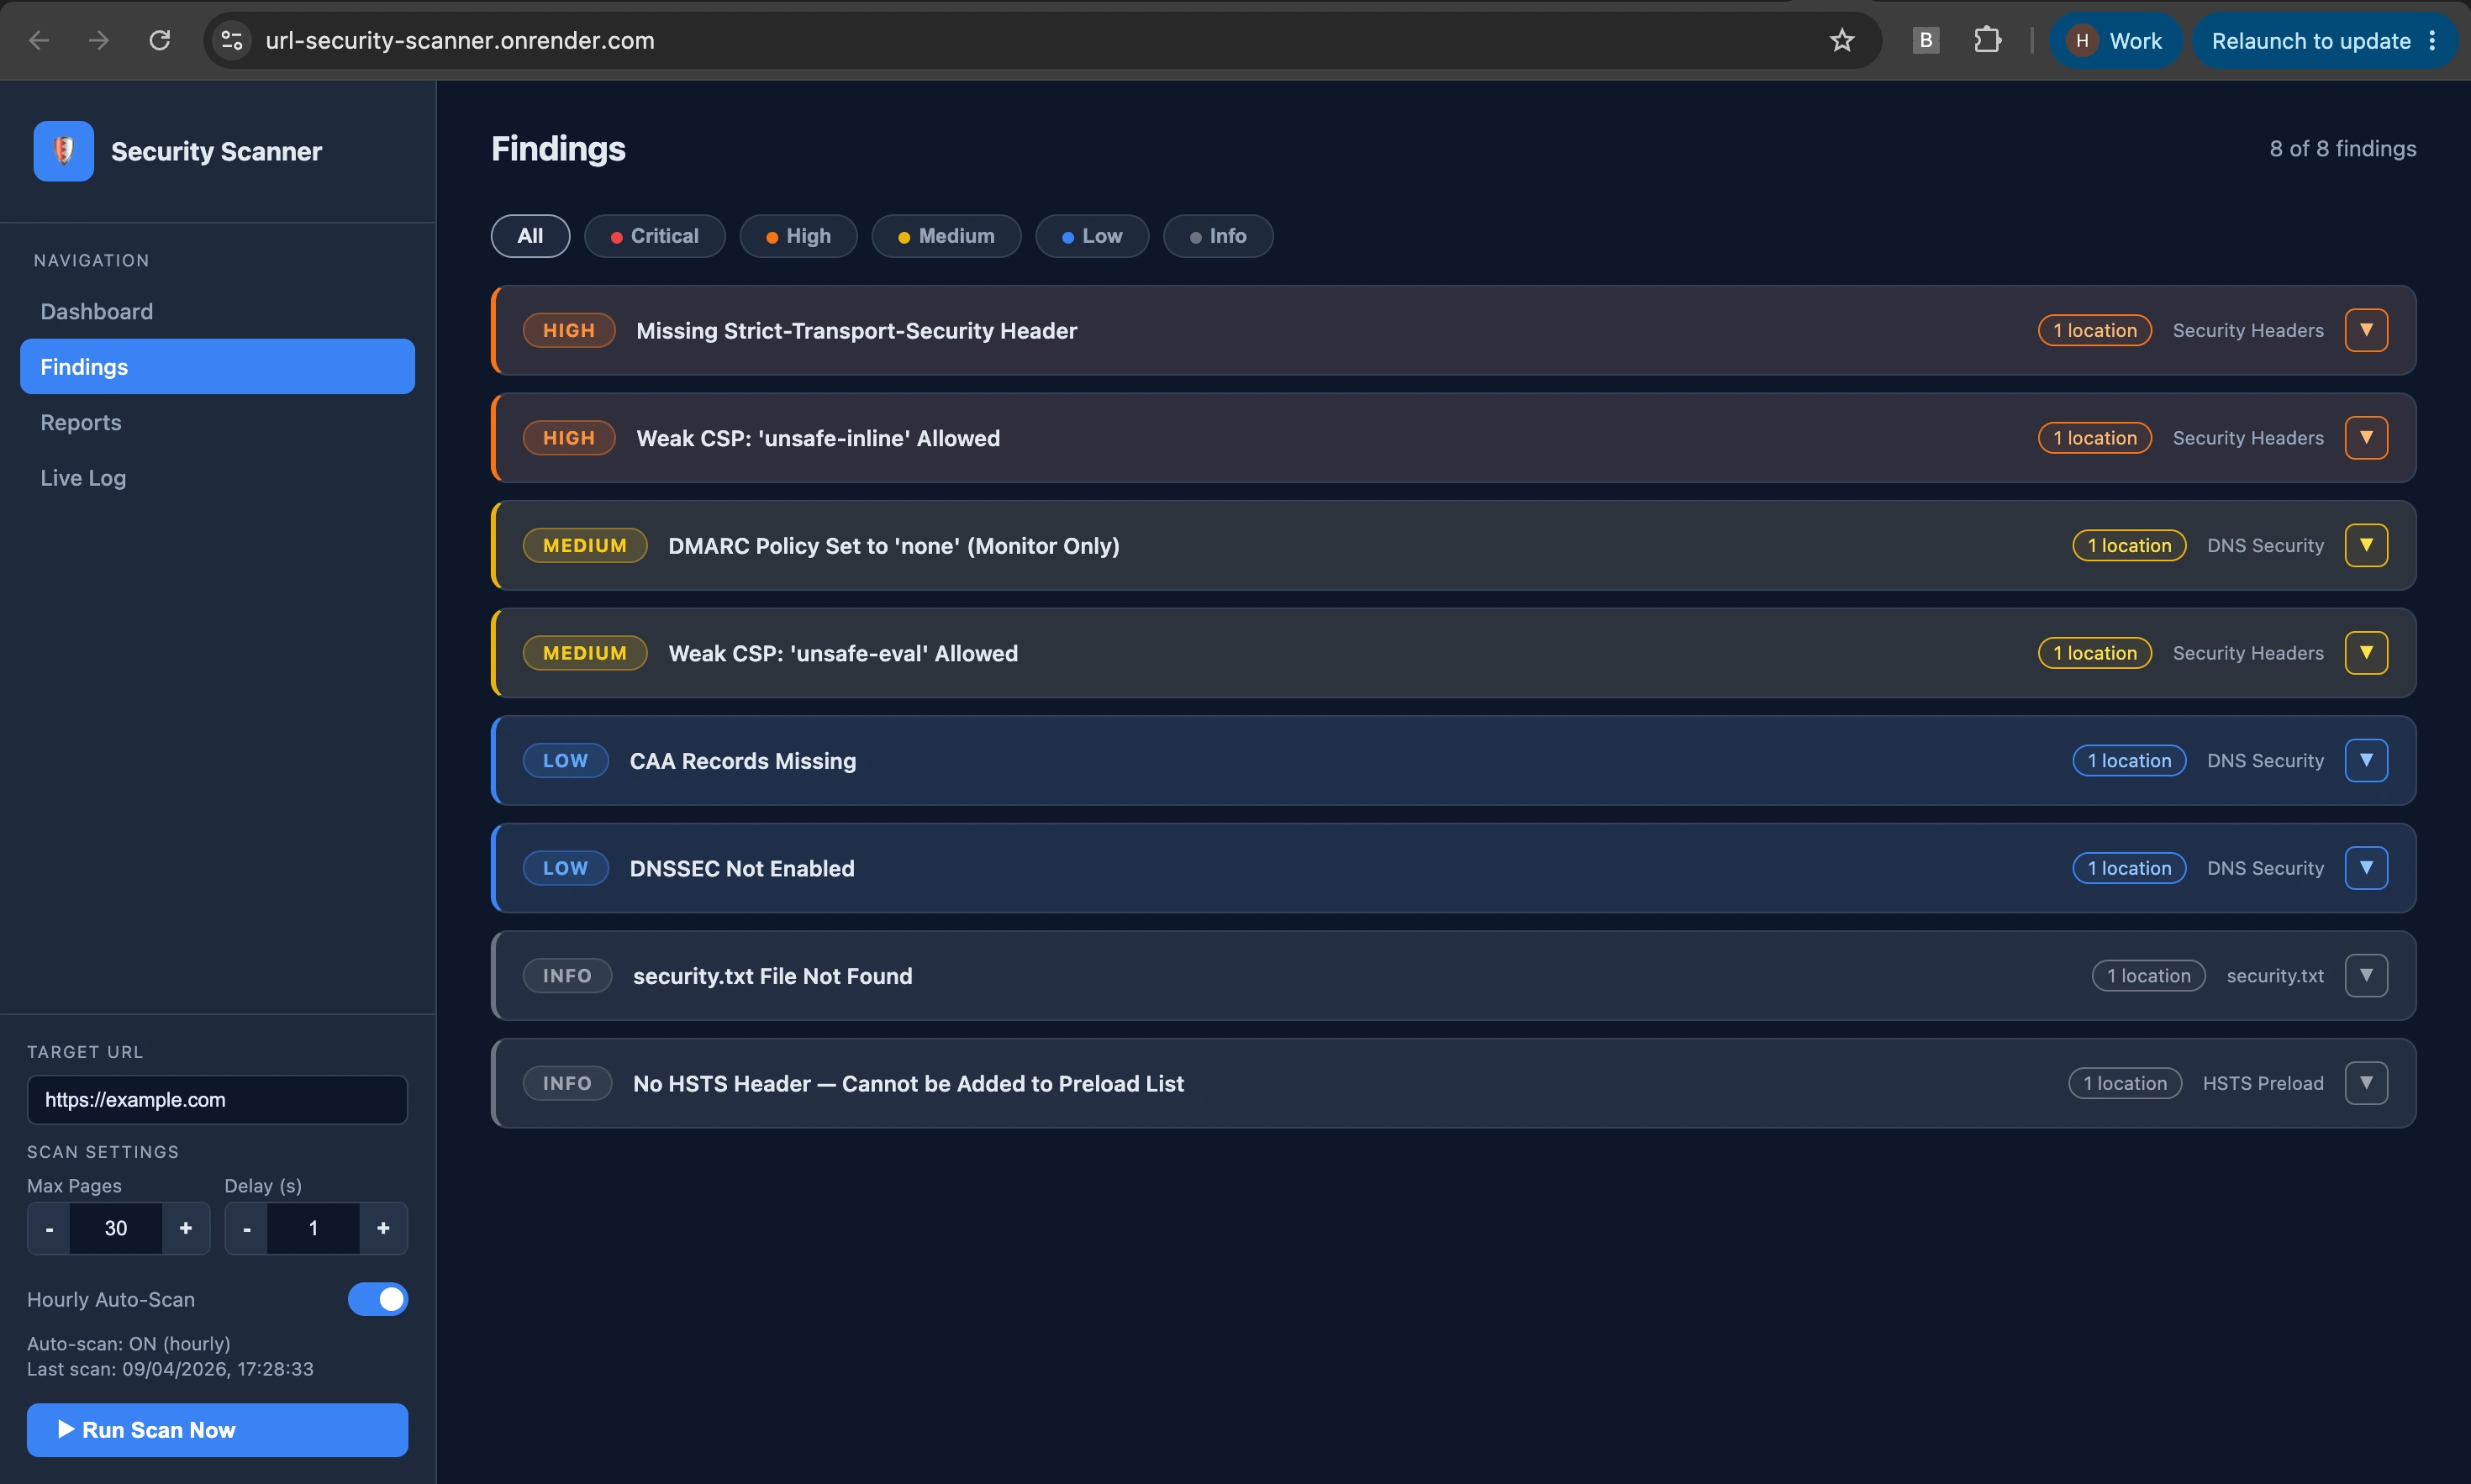2471x1484 pixels.
Task: Click 'Last scan' timestamp text
Action: coord(170,1368)
